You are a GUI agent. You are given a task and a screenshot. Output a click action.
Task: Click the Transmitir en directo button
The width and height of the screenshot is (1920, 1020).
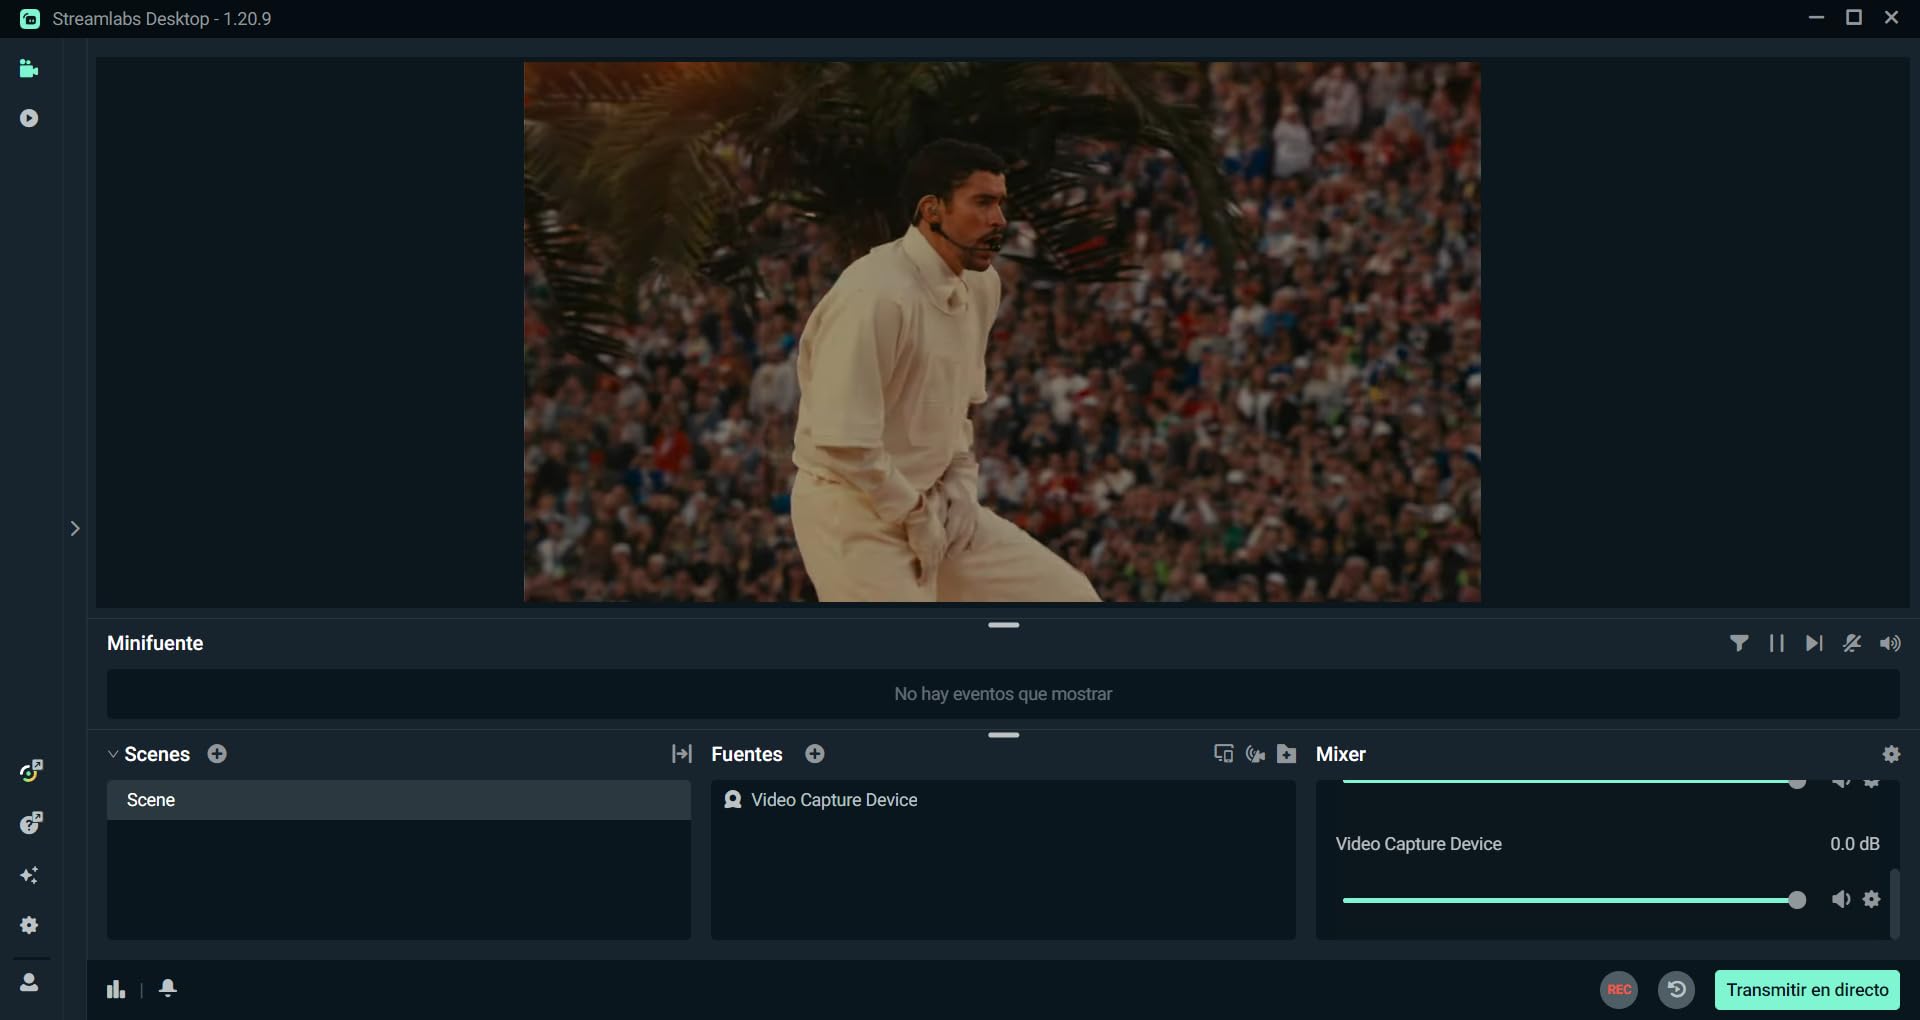[x=1807, y=989]
